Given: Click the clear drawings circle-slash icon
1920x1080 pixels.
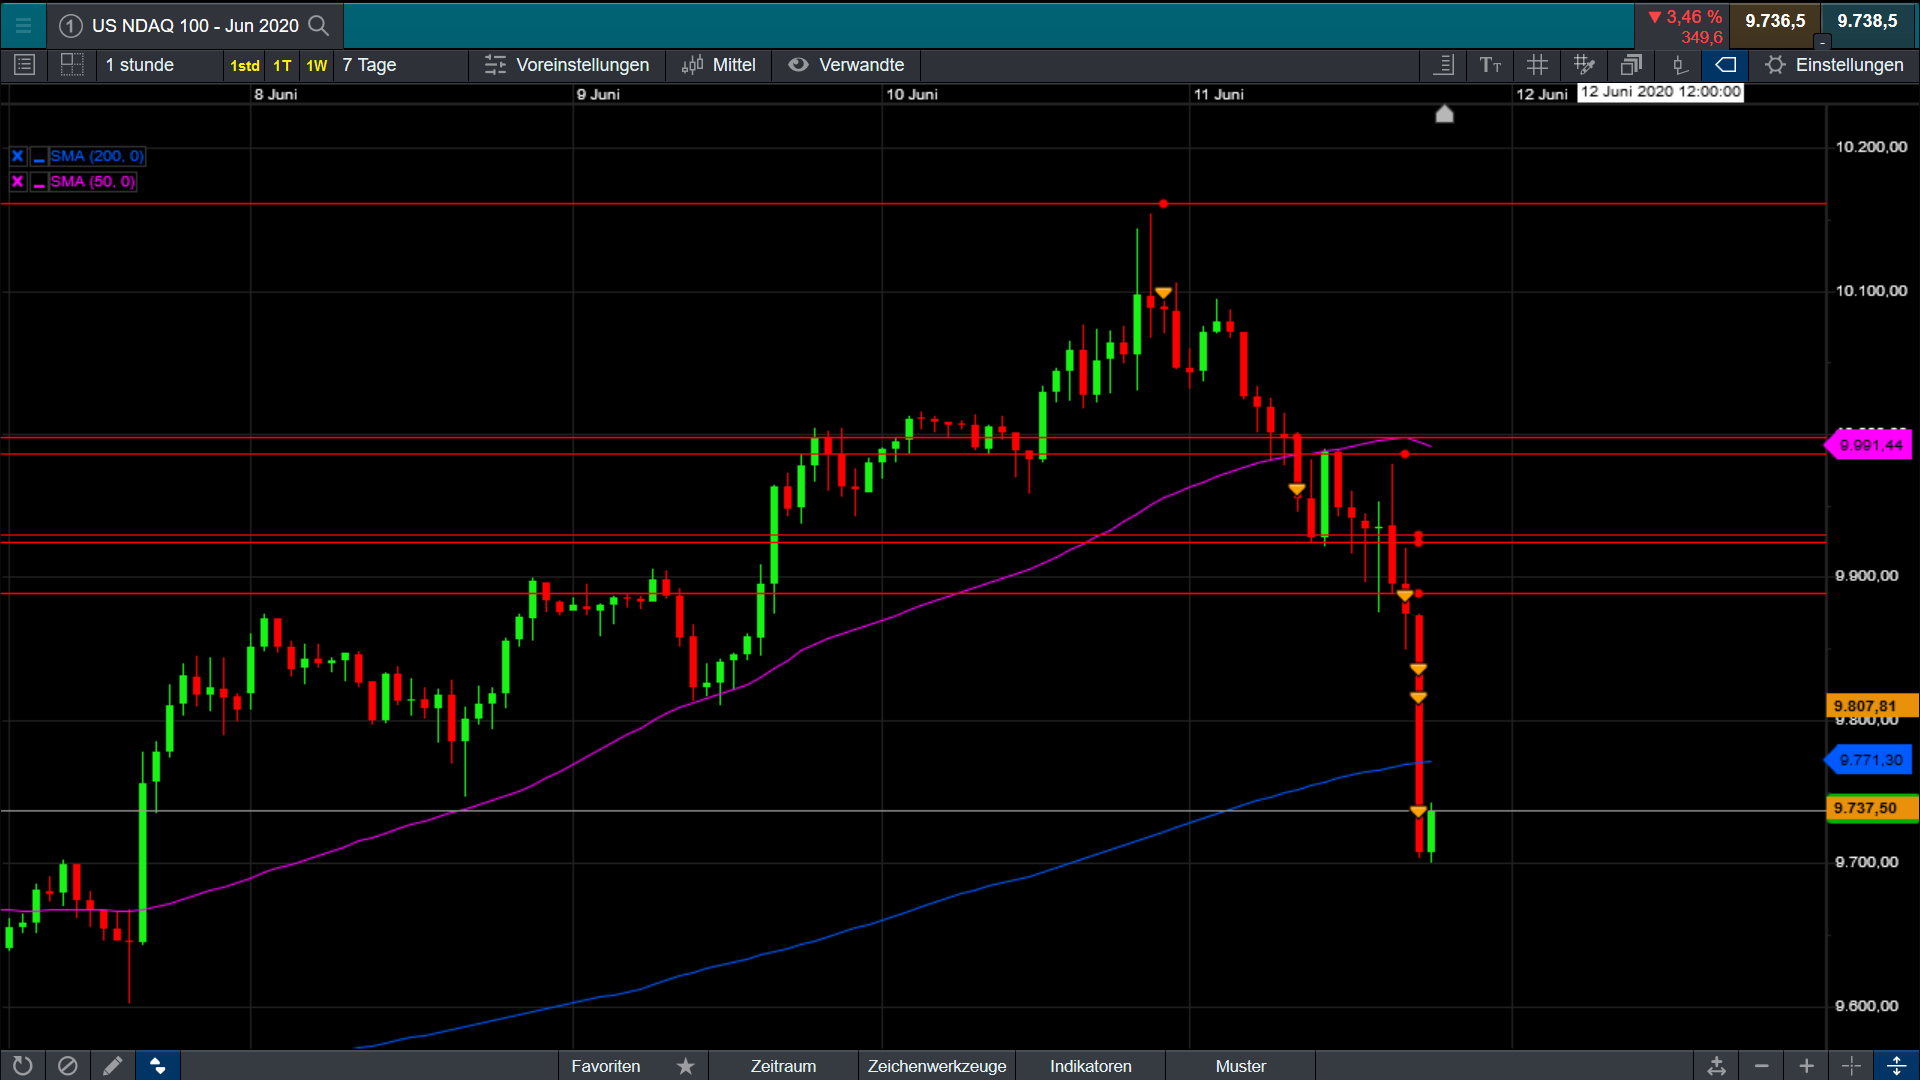Looking at the screenshot, I should click(67, 1066).
